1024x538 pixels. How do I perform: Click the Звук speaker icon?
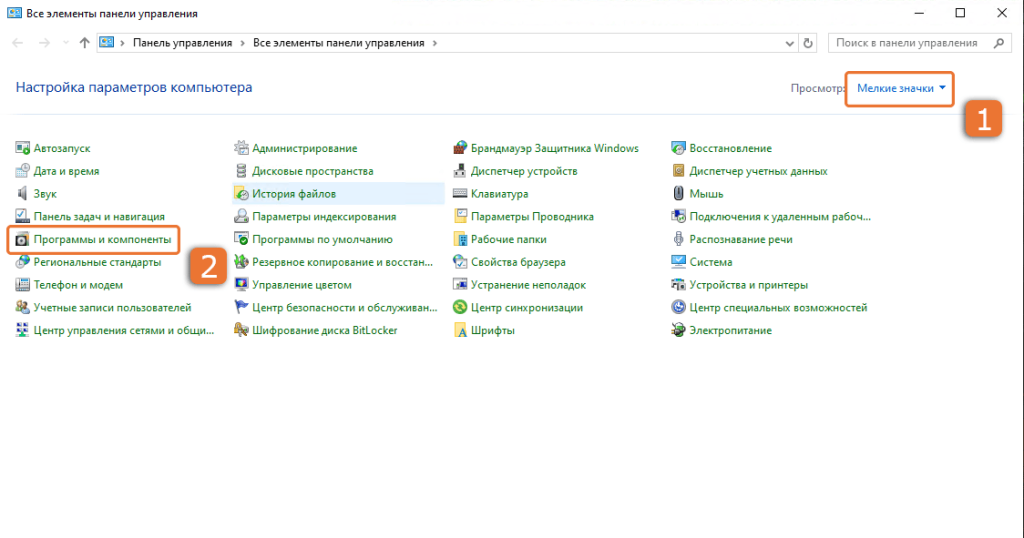[x=22, y=194]
